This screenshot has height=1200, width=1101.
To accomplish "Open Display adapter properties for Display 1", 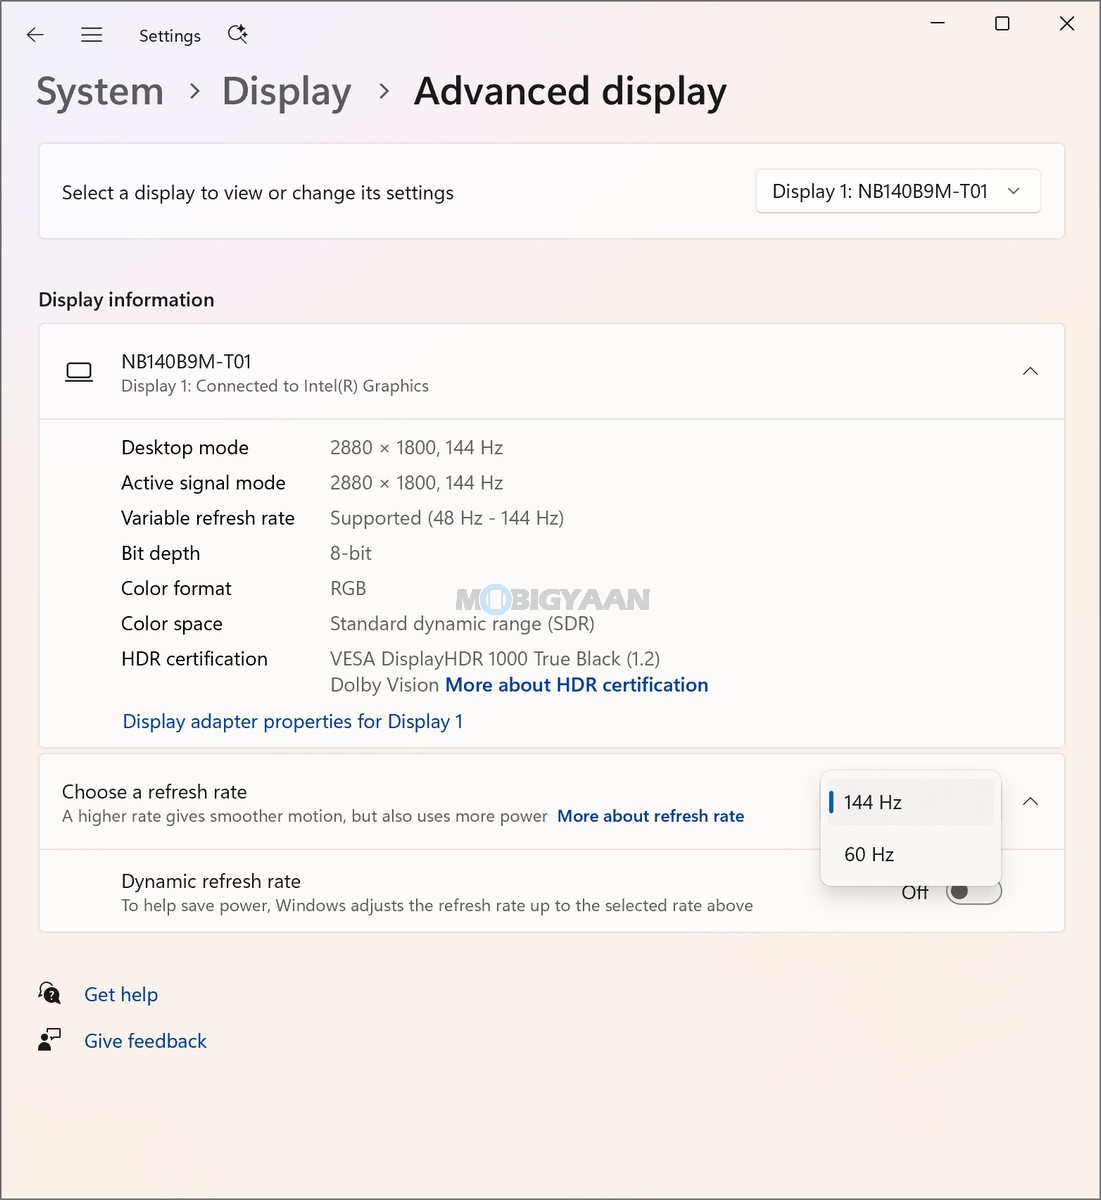I will [x=293, y=721].
